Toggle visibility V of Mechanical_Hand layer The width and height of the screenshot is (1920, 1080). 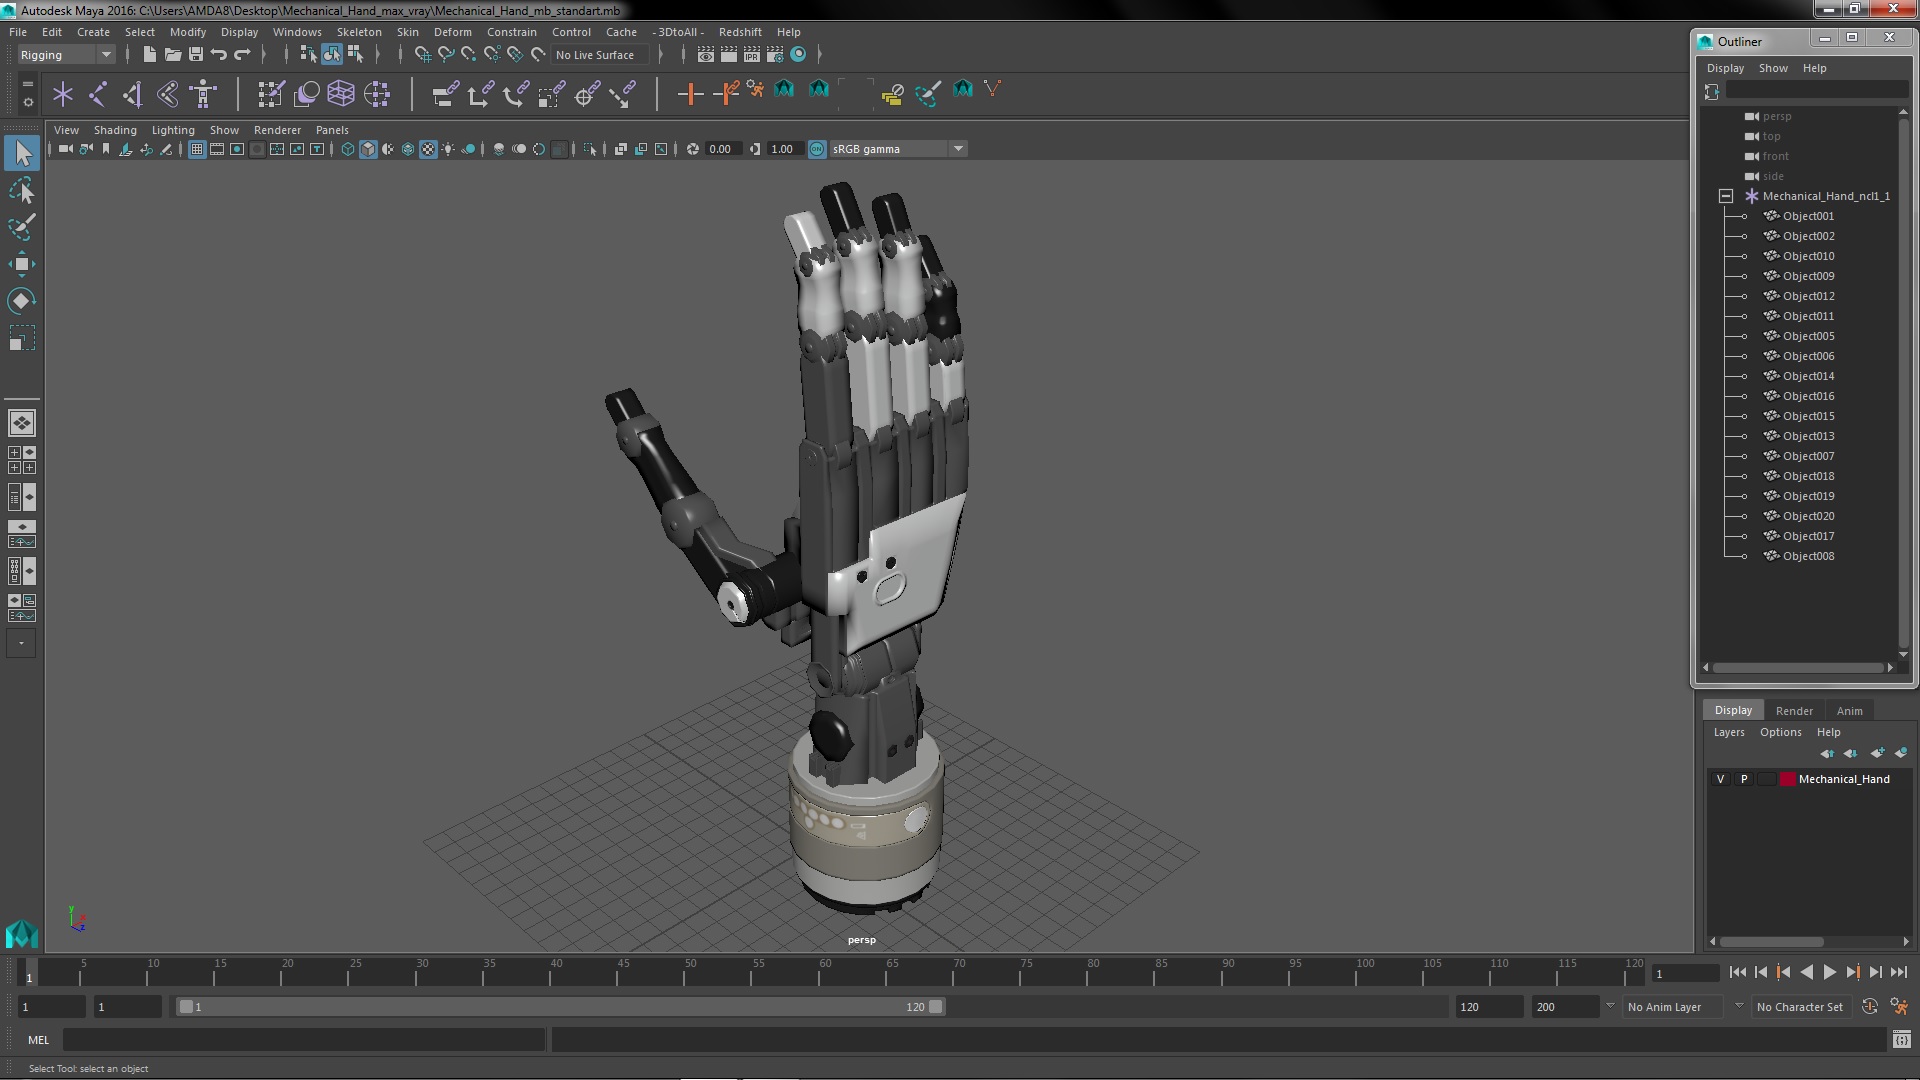point(1720,779)
